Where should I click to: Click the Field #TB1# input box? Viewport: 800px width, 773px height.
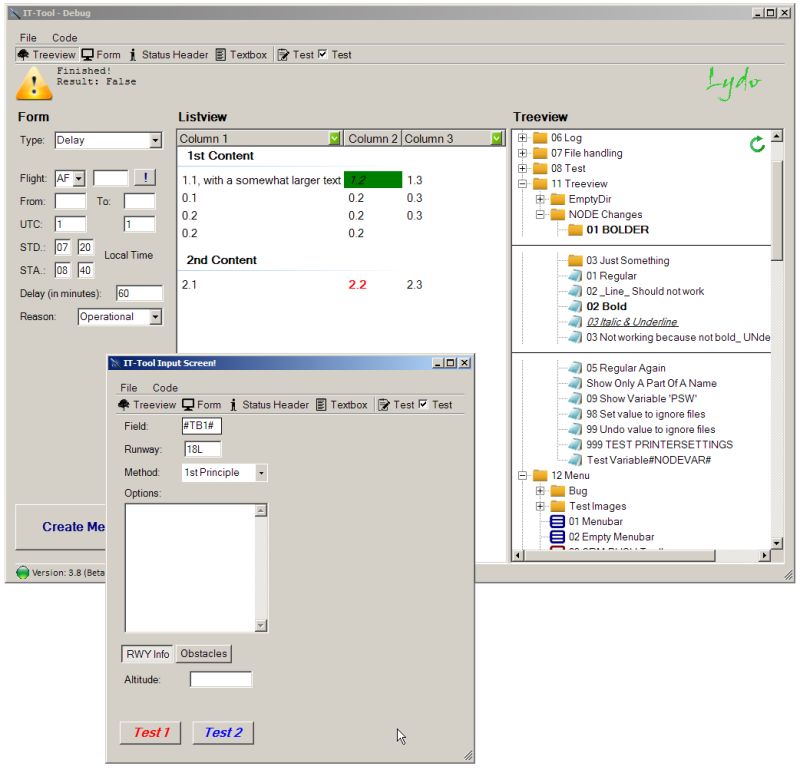pos(202,426)
